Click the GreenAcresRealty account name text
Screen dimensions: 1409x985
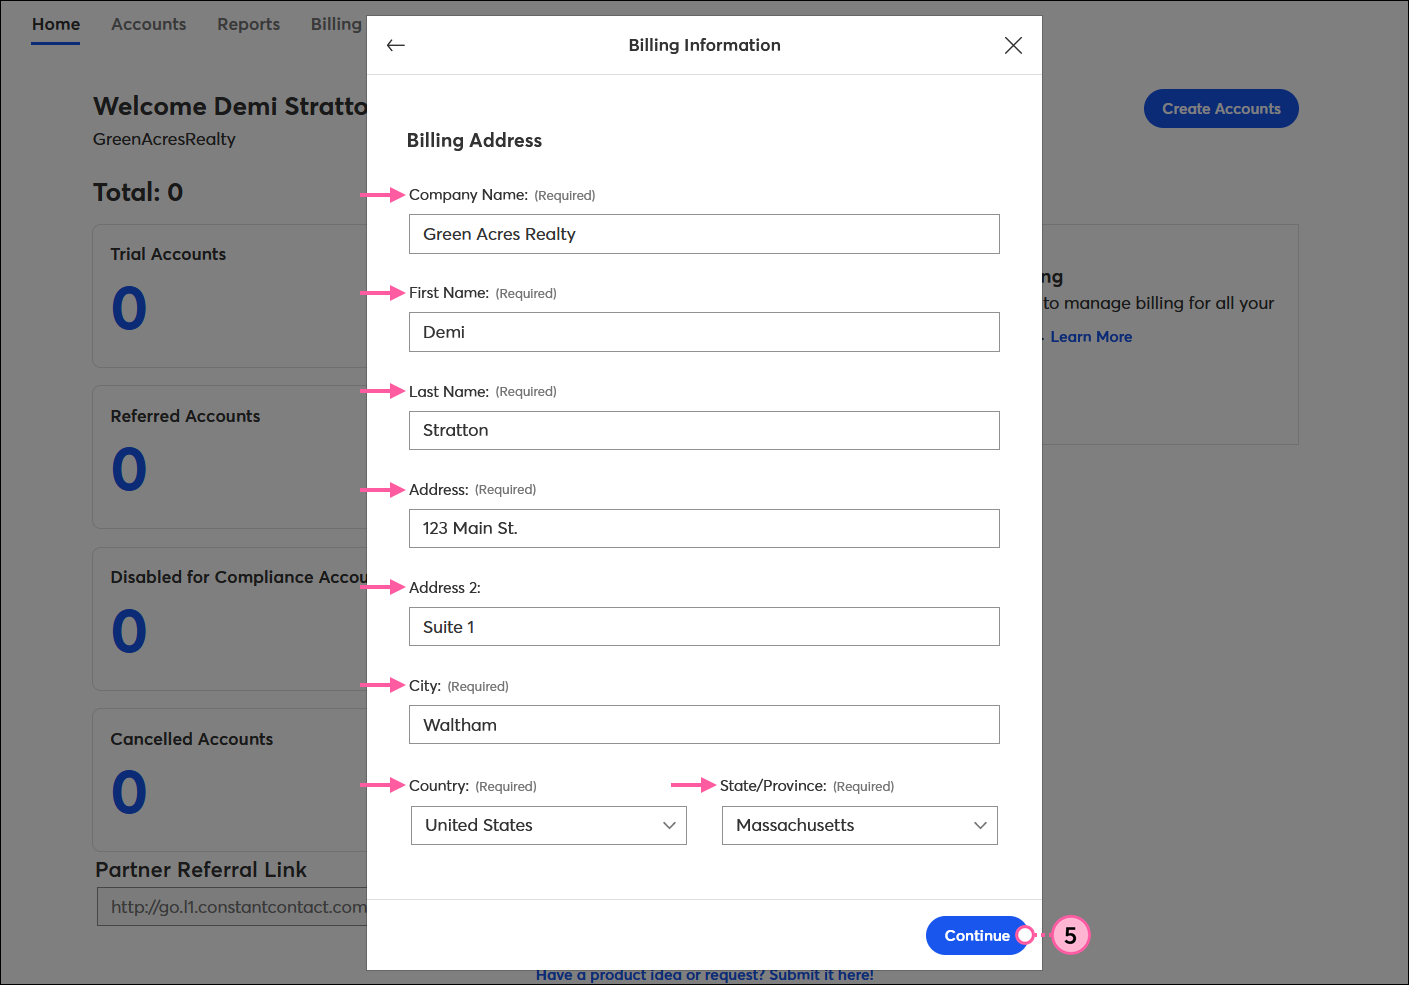point(164,139)
